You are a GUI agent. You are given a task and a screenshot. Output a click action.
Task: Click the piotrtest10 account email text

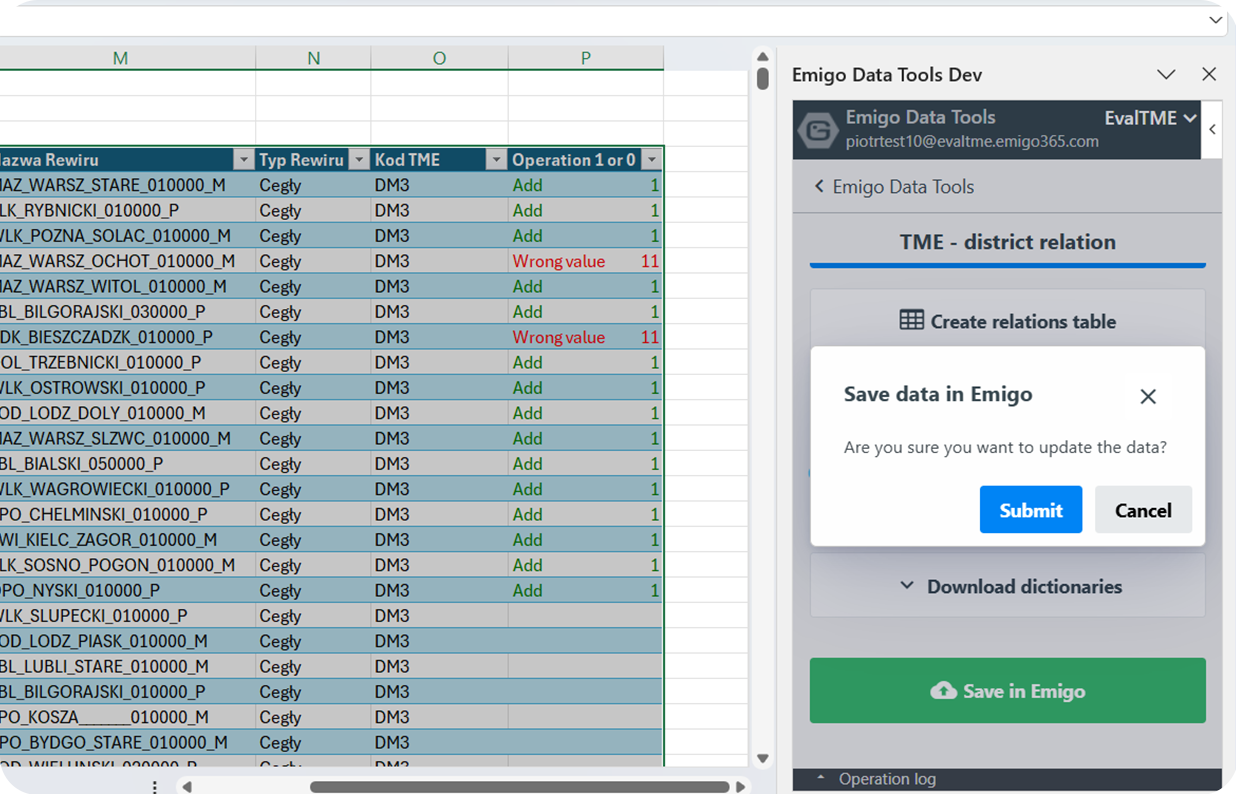point(972,142)
